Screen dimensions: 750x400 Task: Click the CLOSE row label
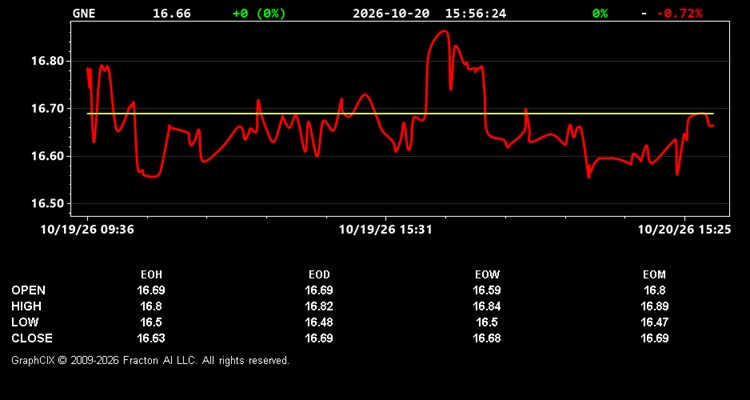point(32,338)
